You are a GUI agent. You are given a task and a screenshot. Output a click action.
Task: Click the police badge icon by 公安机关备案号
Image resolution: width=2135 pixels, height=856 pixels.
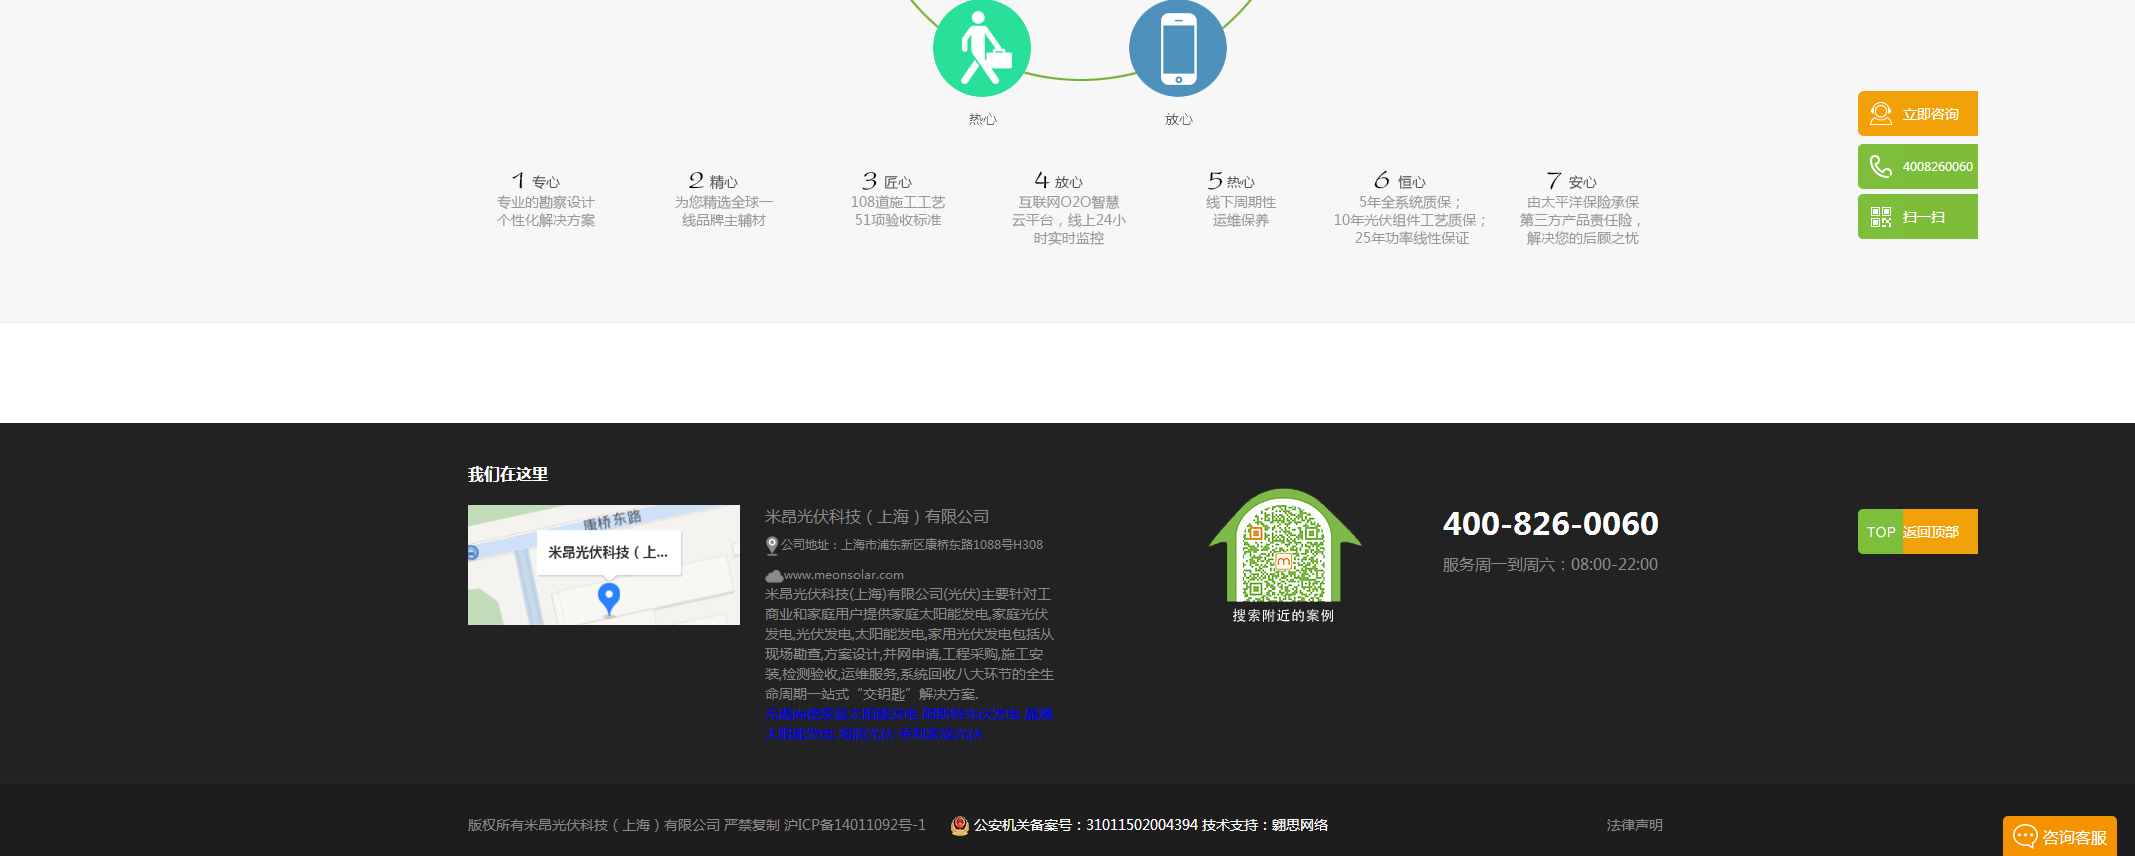click(x=959, y=825)
